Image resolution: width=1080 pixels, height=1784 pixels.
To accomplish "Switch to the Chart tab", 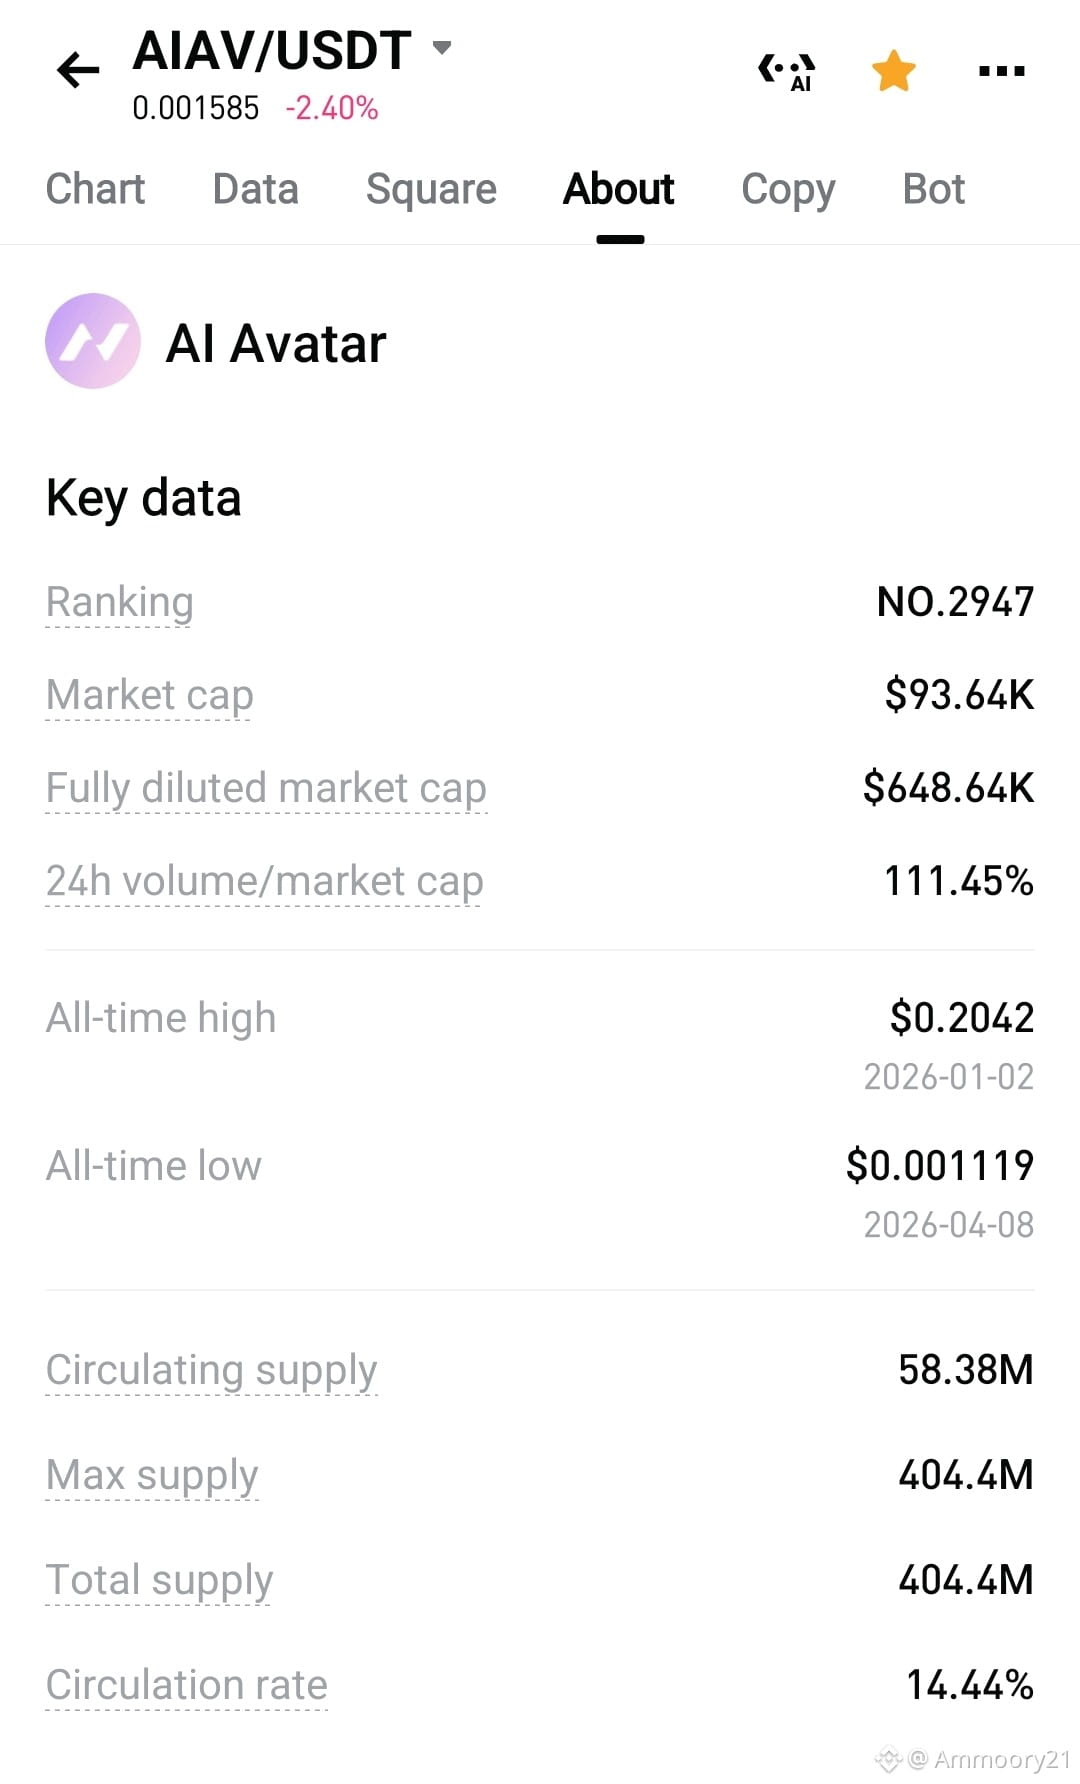I will (95, 189).
